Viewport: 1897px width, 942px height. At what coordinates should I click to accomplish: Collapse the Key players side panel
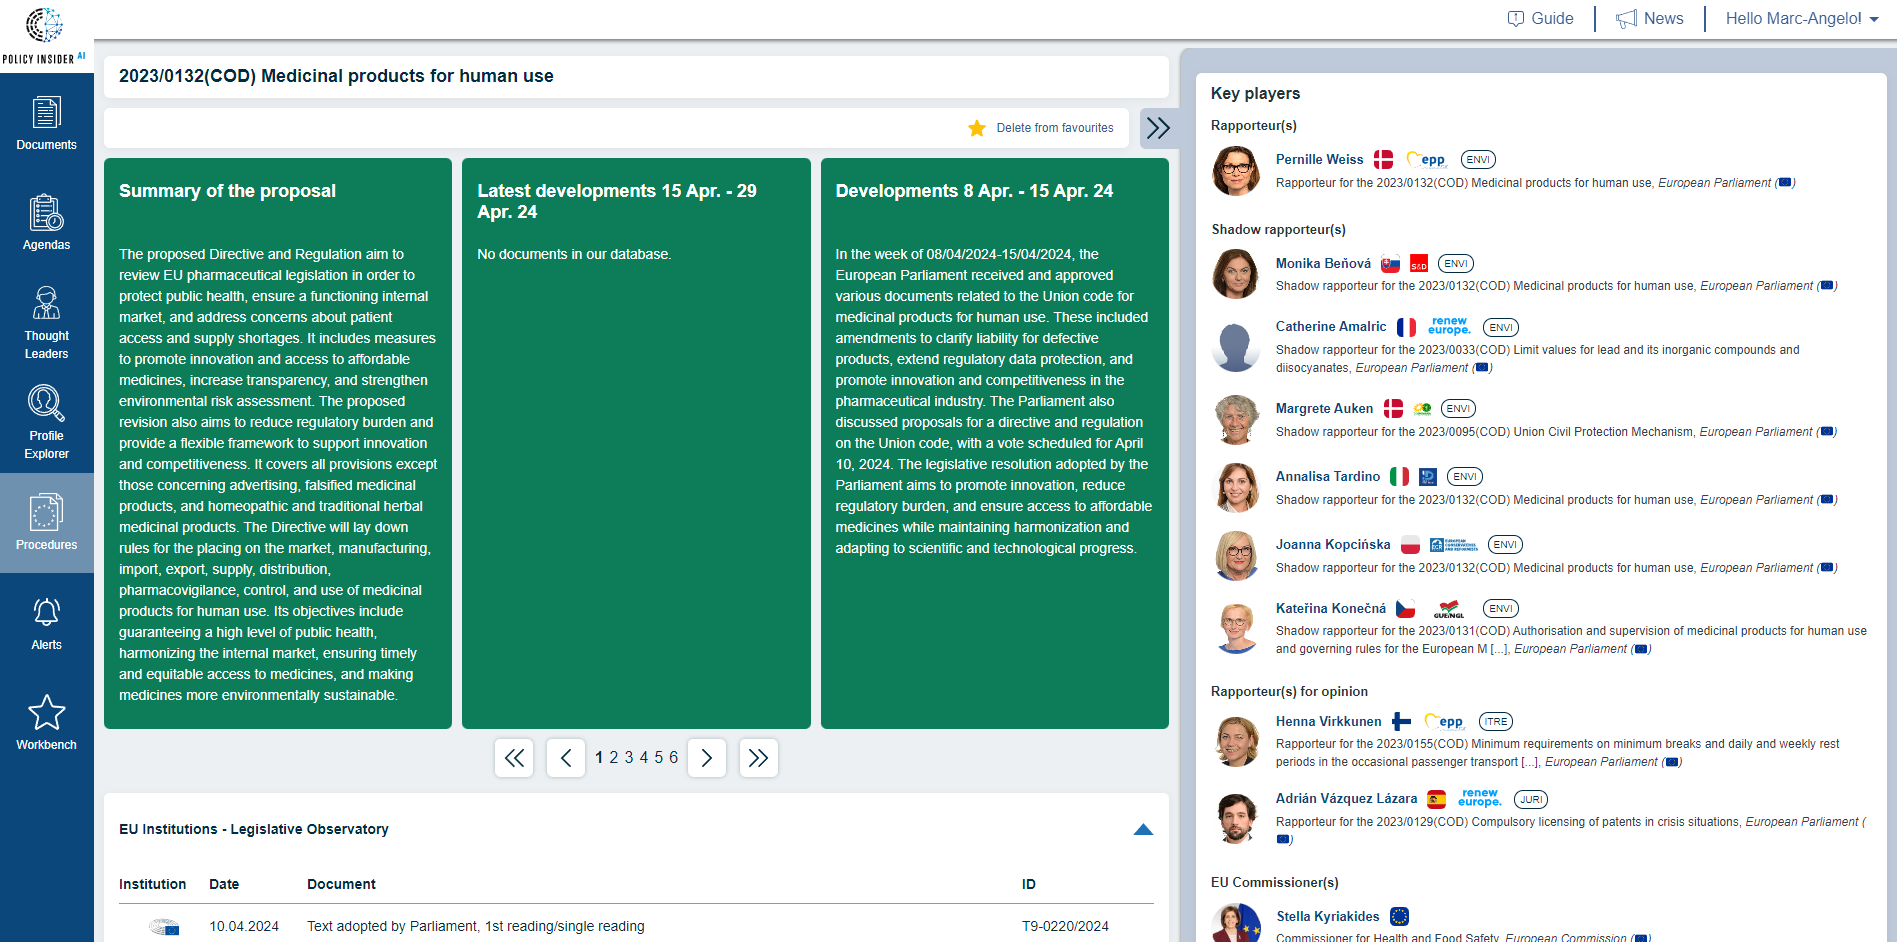[x=1158, y=128]
